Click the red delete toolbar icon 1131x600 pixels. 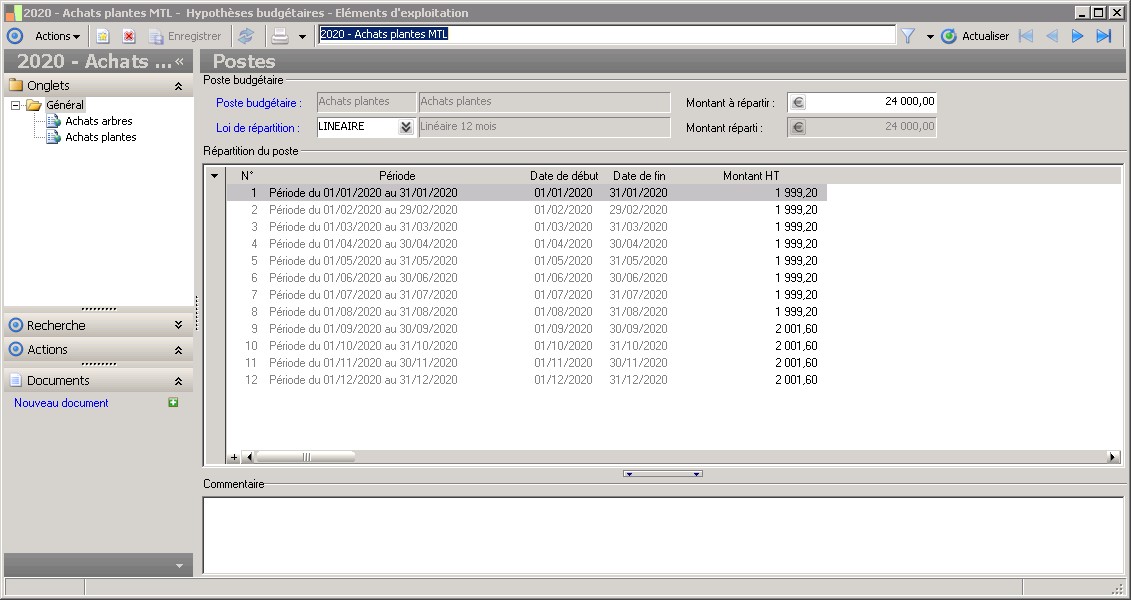[x=129, y=36]
